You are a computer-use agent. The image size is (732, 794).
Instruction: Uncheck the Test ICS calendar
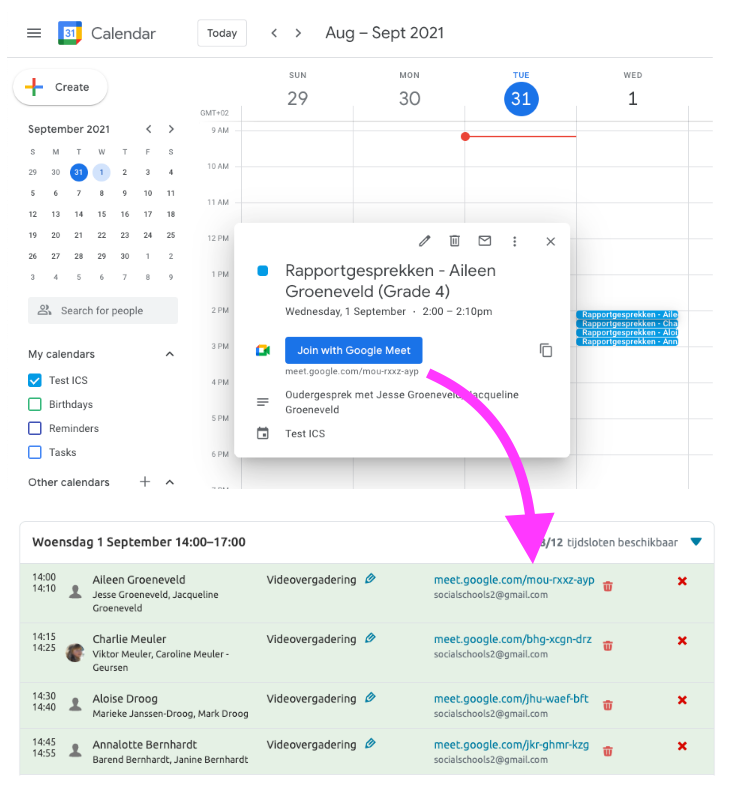click(35, 380)
